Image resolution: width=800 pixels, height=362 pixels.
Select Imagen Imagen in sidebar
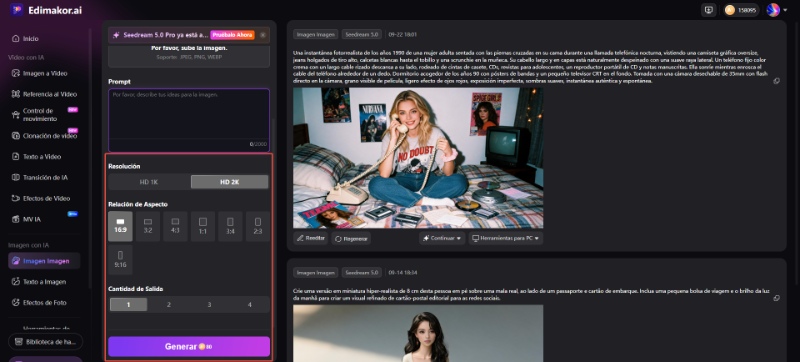(x=44, y=261)
